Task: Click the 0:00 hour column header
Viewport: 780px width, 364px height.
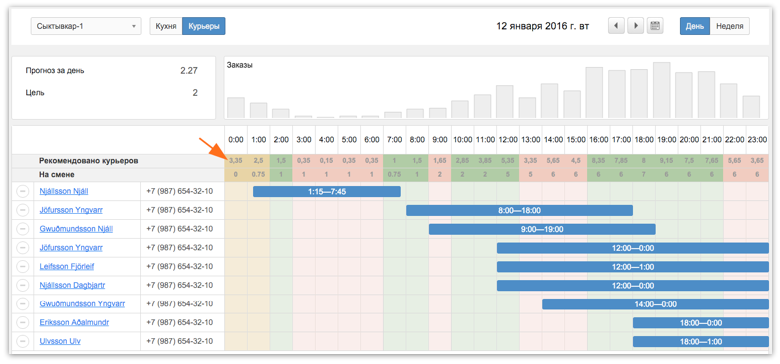Action: click(236, 140)
